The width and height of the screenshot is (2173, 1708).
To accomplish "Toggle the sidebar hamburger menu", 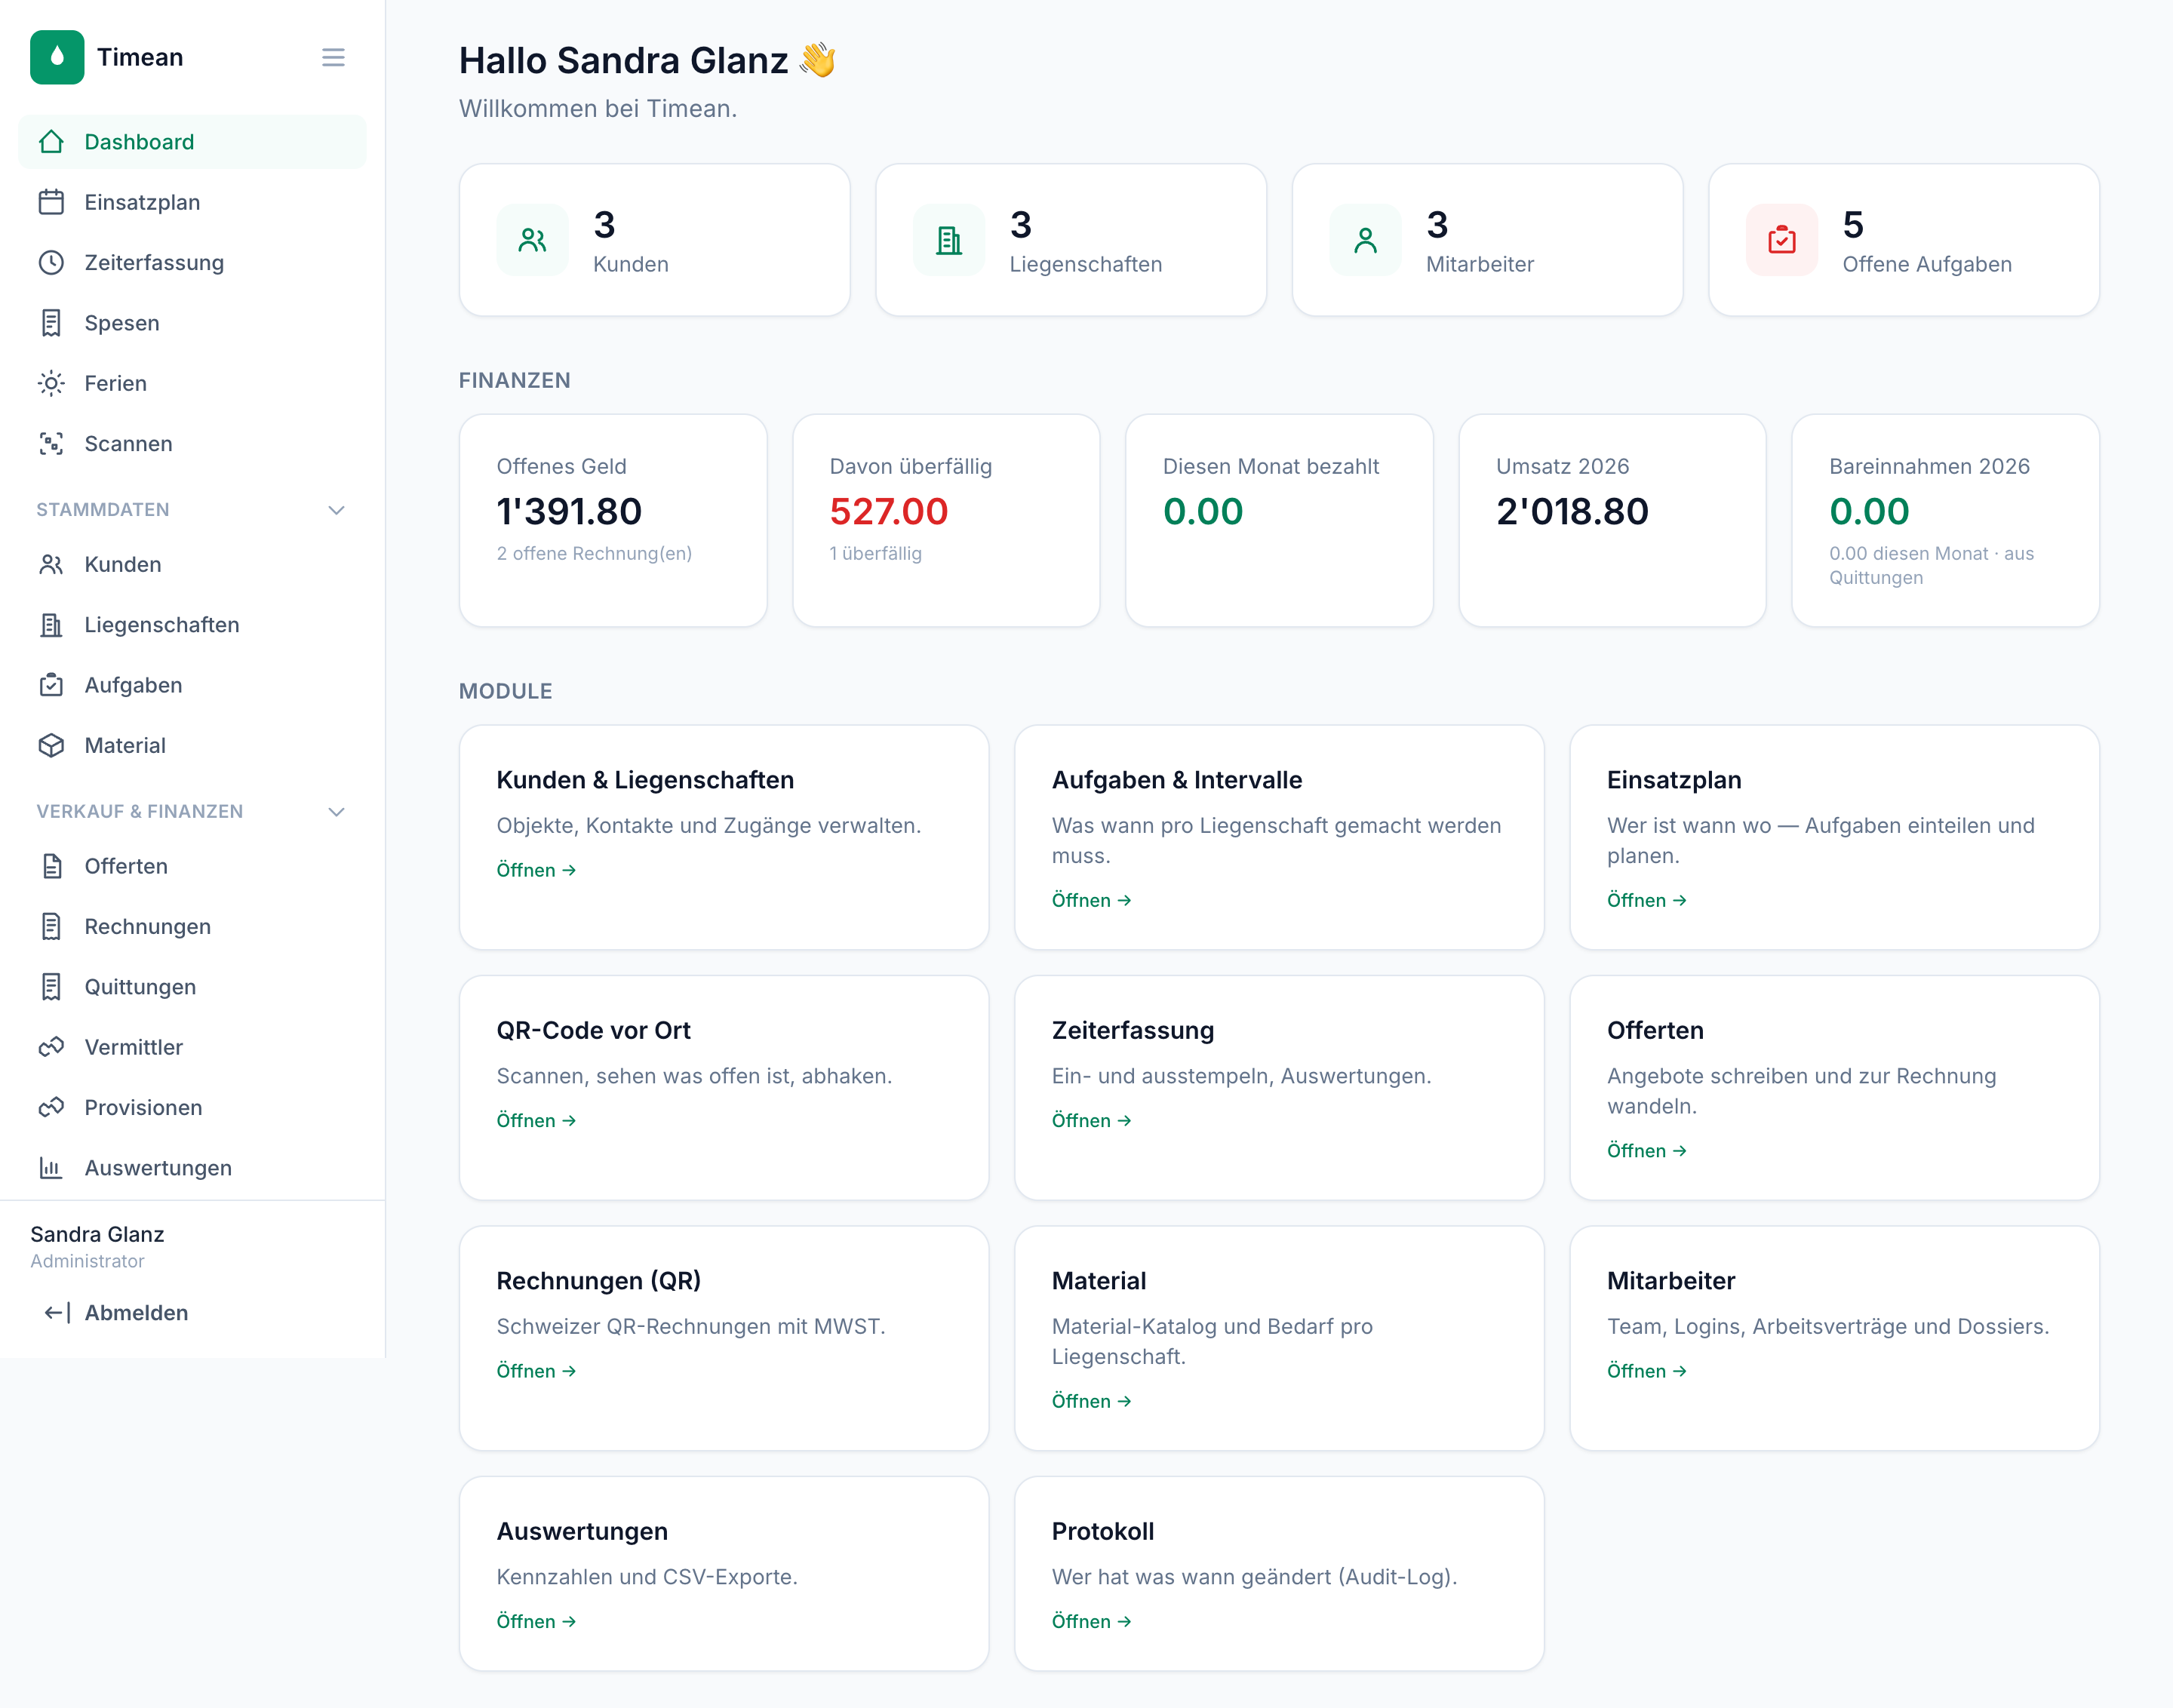I will click(333, 58).
